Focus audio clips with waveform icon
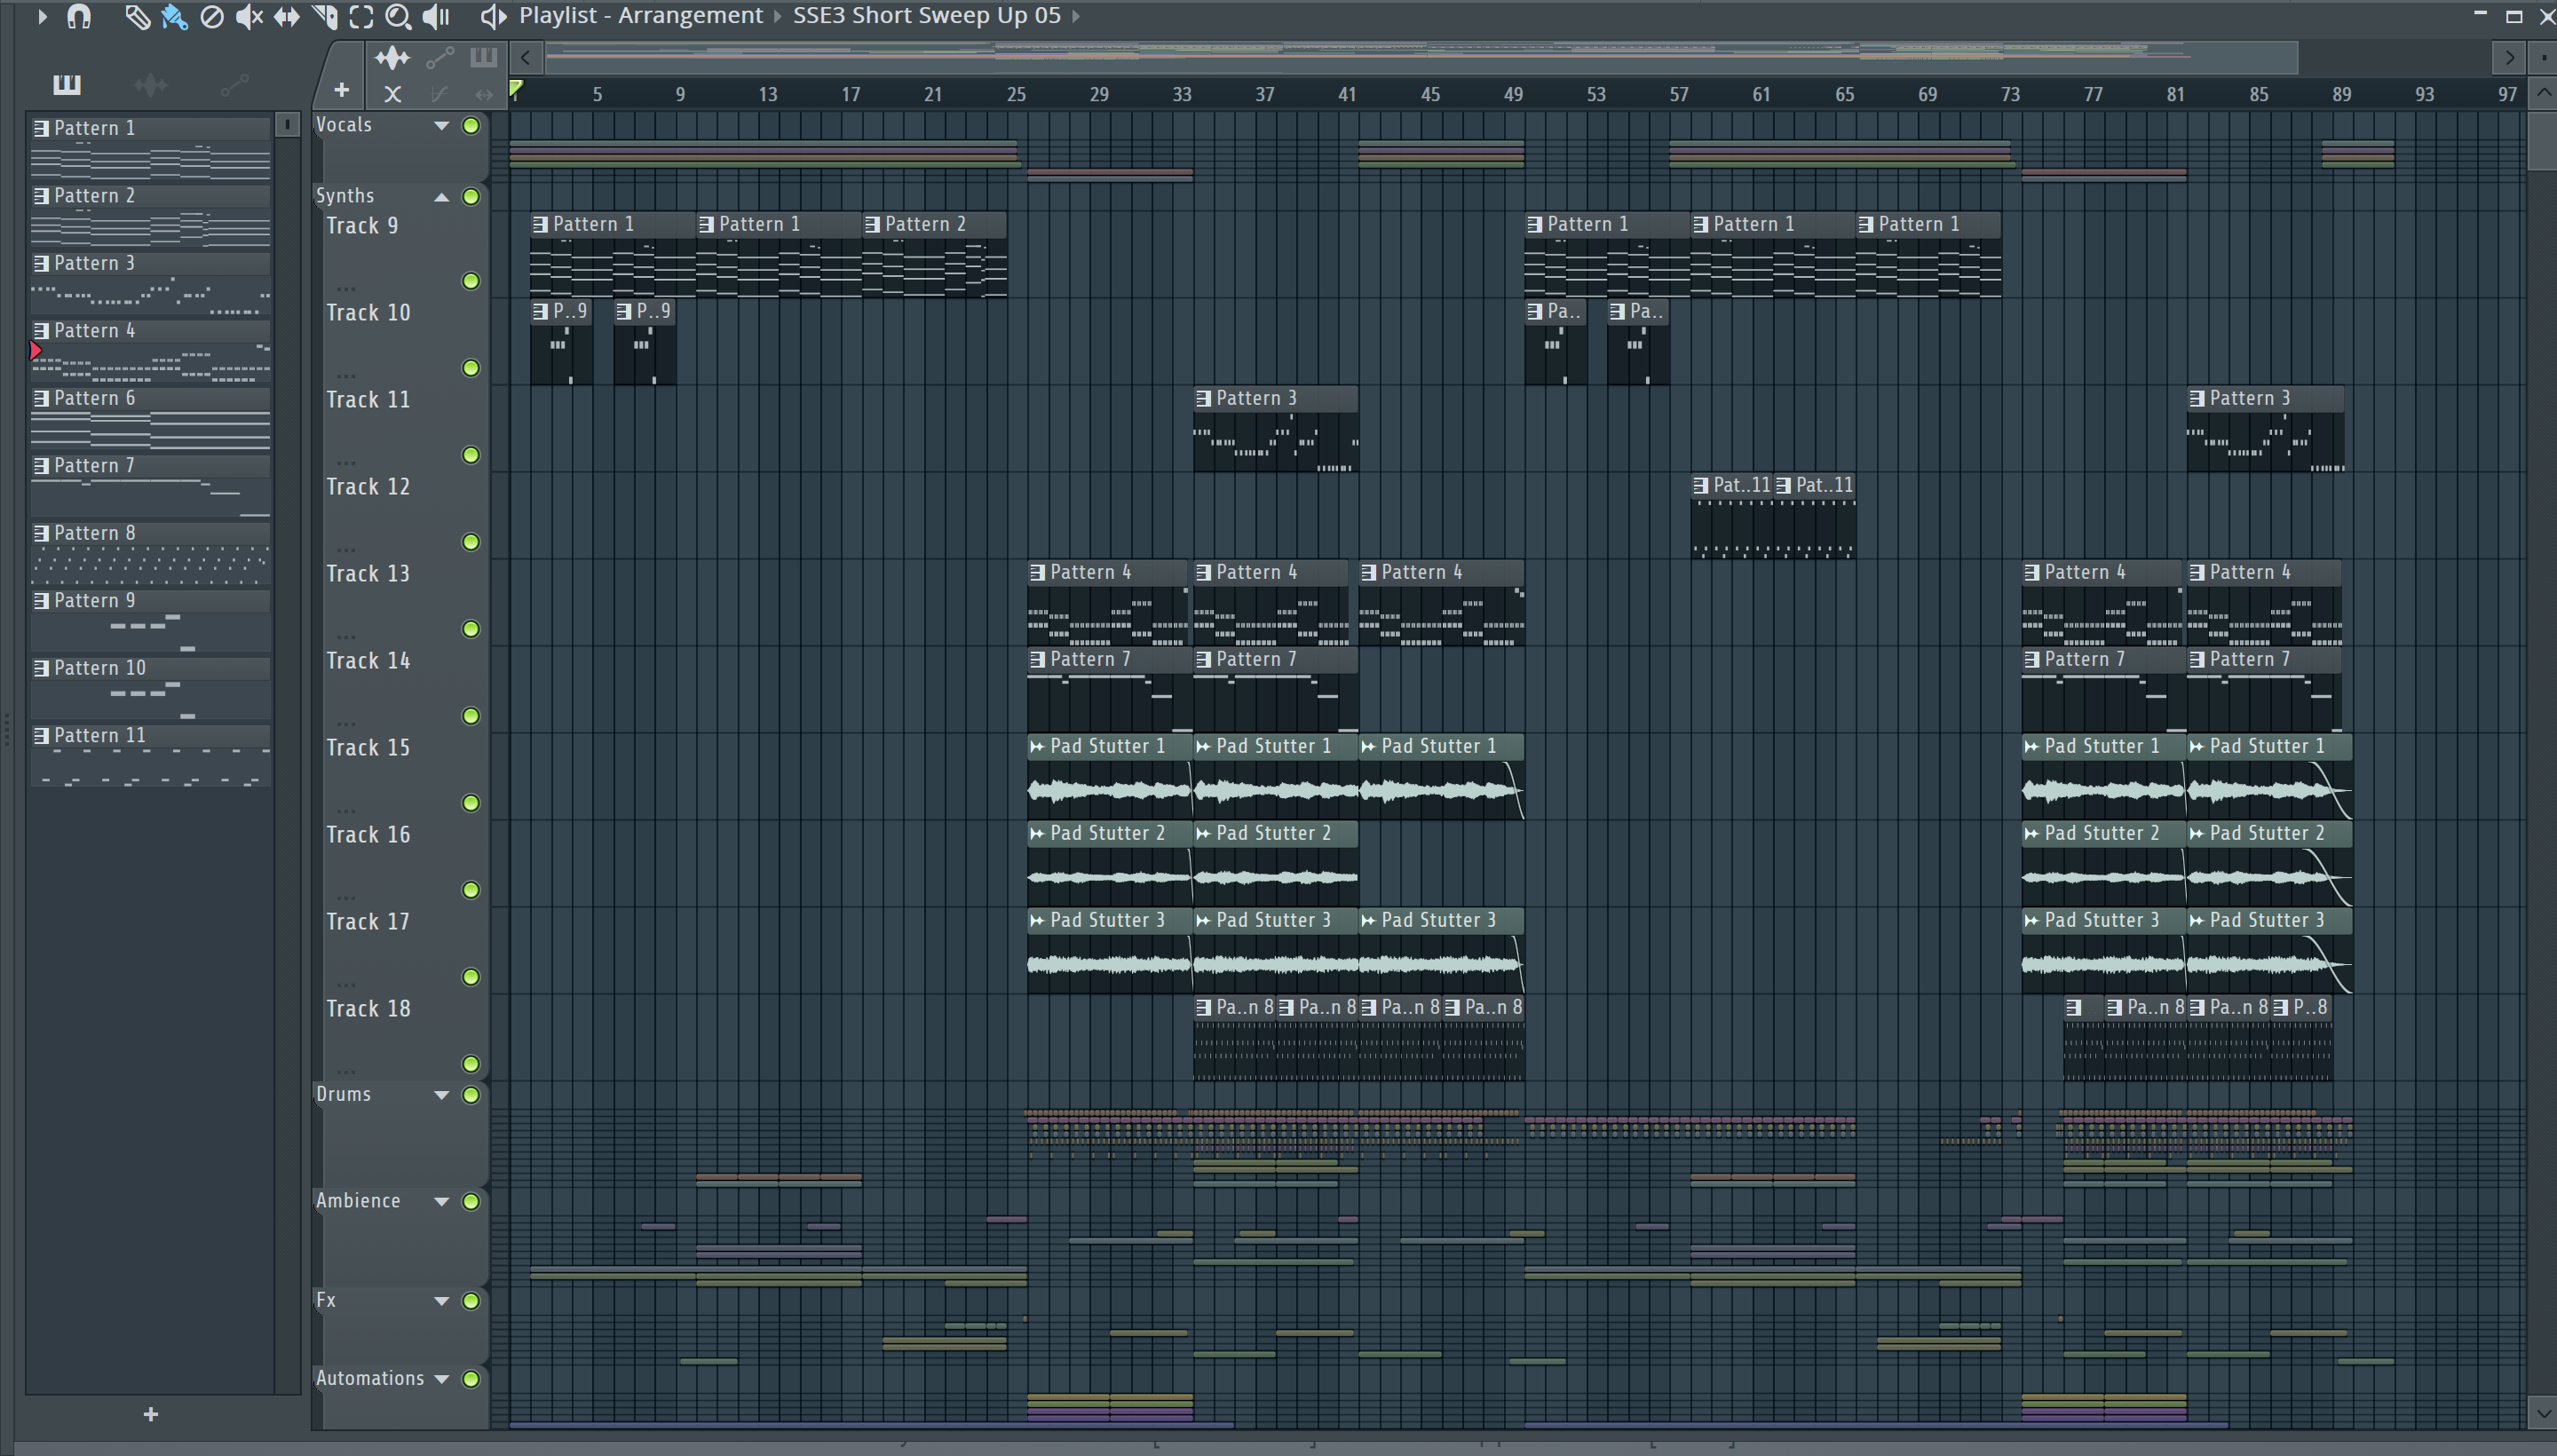Screen dimensions: 2557x1456 392,58
